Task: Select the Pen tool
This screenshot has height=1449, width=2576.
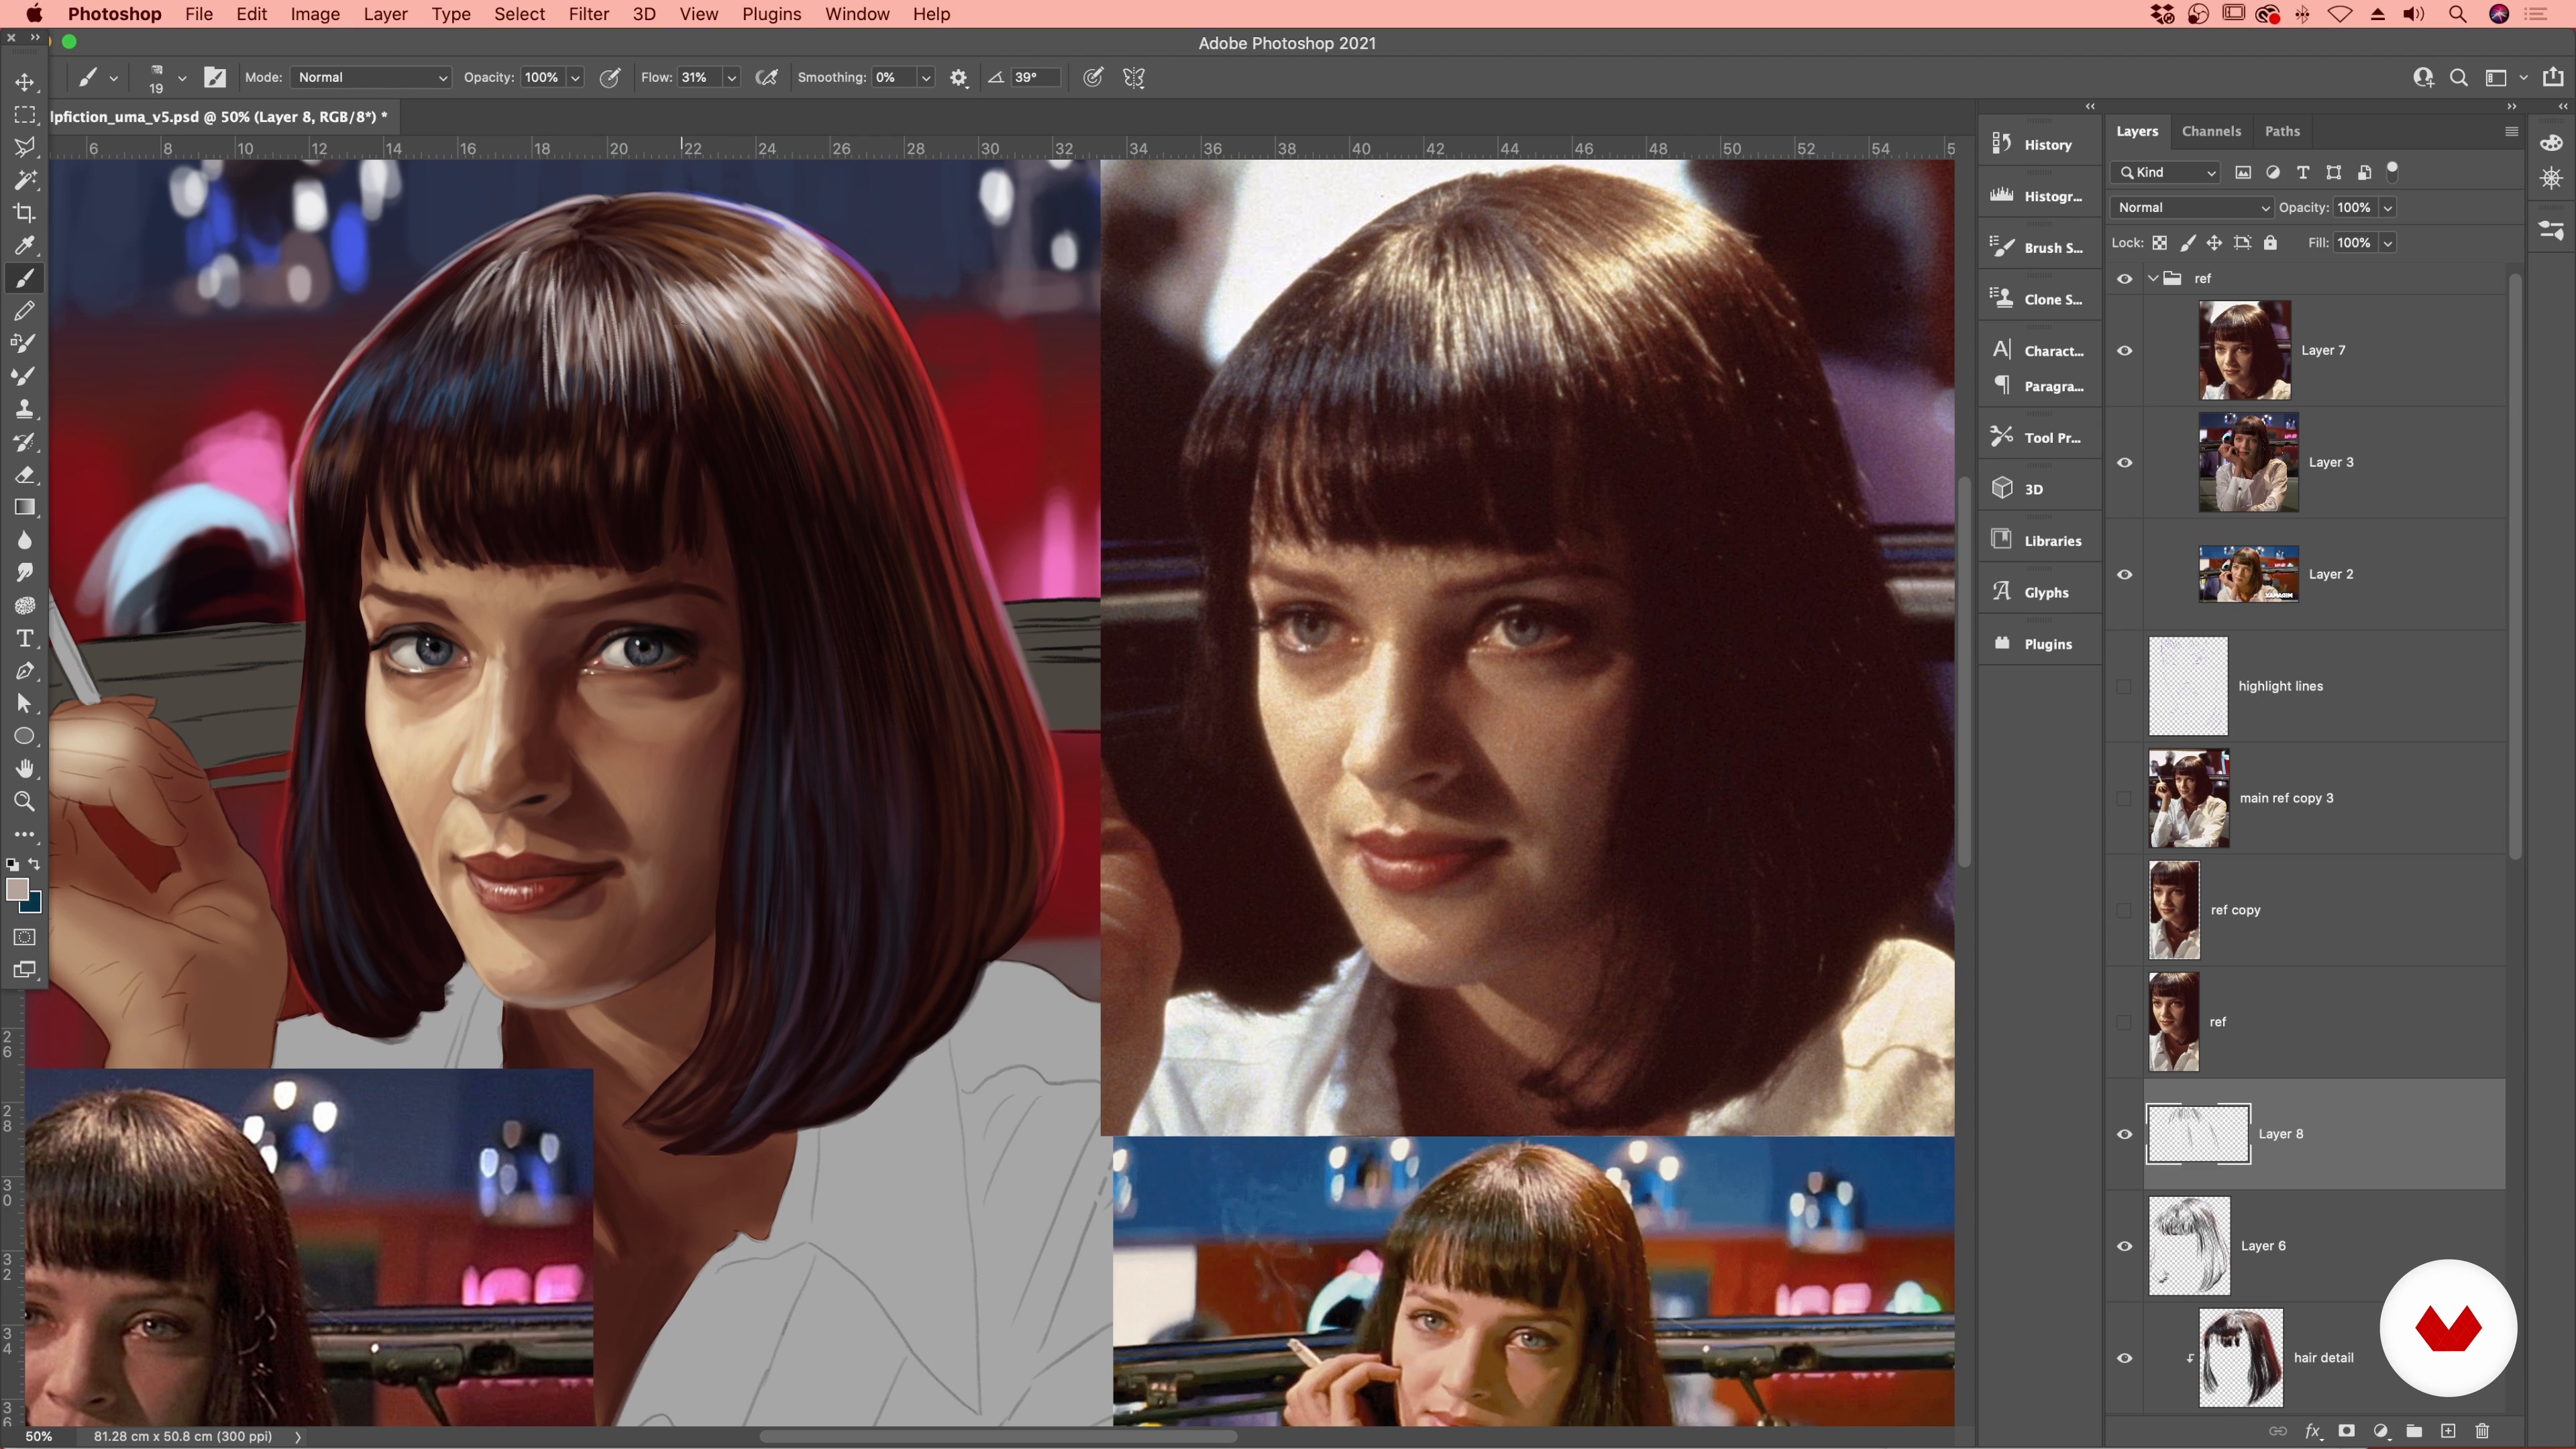Action: [x=25, y=671]
